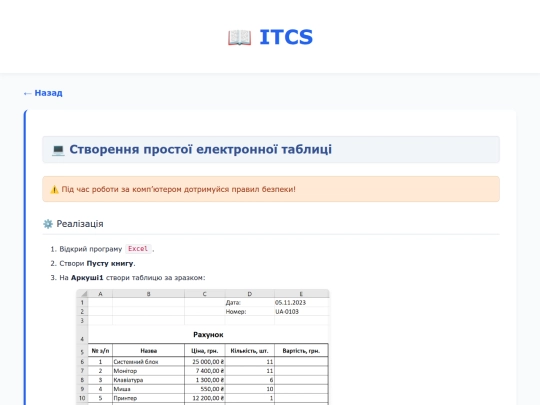Click the Excel code label
Viewport: 540px width, 405px height.
(138, 249)
